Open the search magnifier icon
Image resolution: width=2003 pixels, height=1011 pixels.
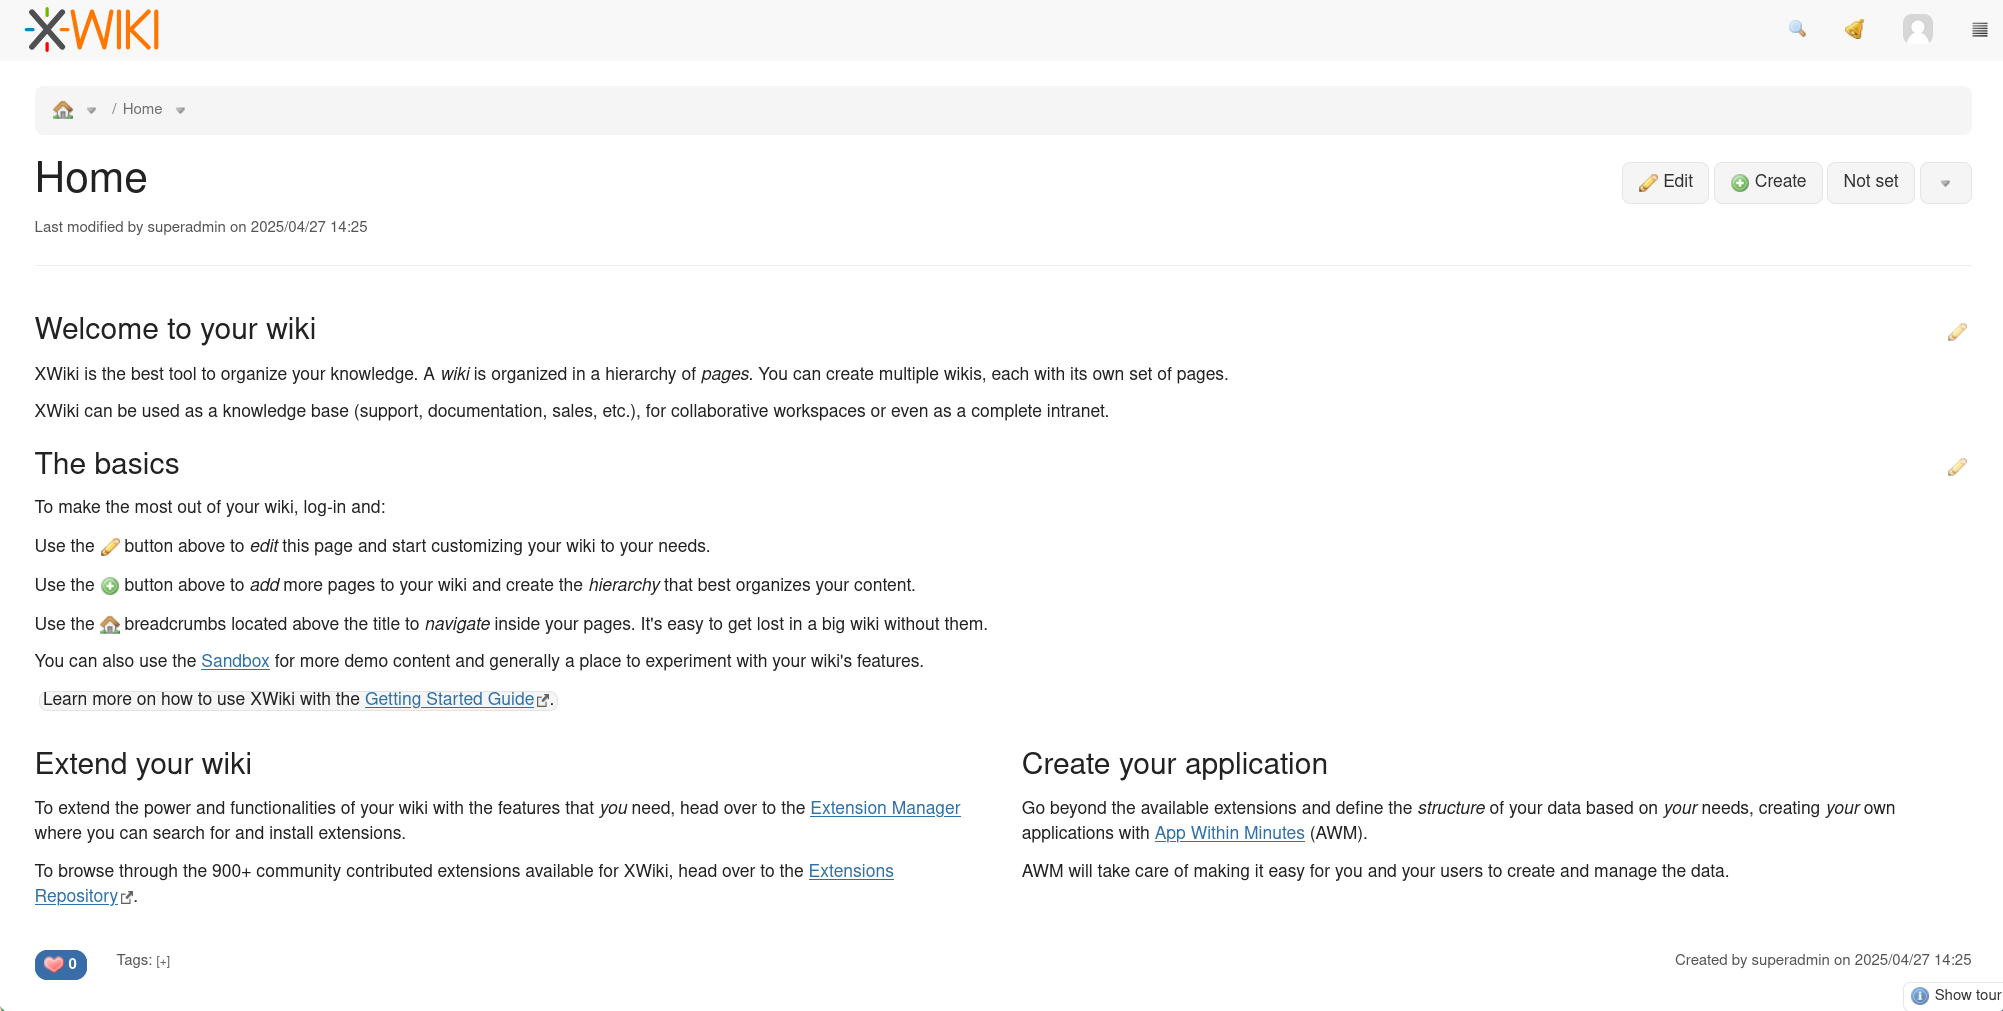coord(1797,29)
